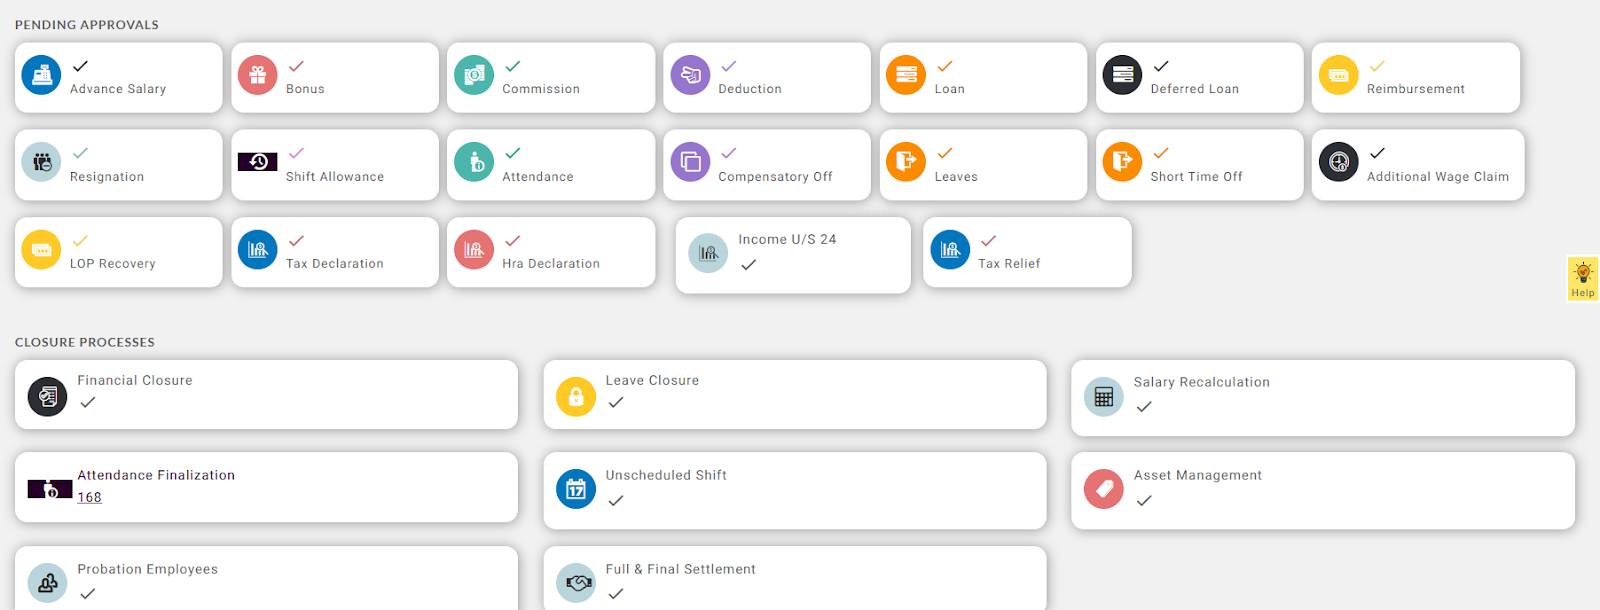Click the Leave Closure lock icon
This screenshot has height=610, width=1600.
(x=576, y=397)
